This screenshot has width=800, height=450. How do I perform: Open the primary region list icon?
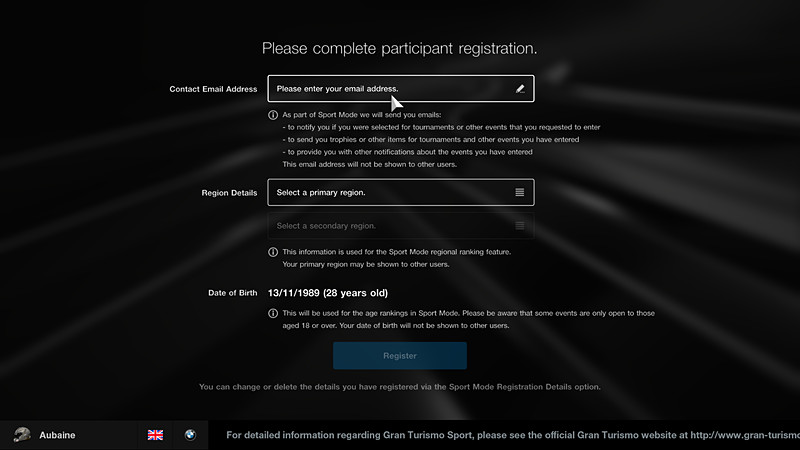[x=519, y=192]
